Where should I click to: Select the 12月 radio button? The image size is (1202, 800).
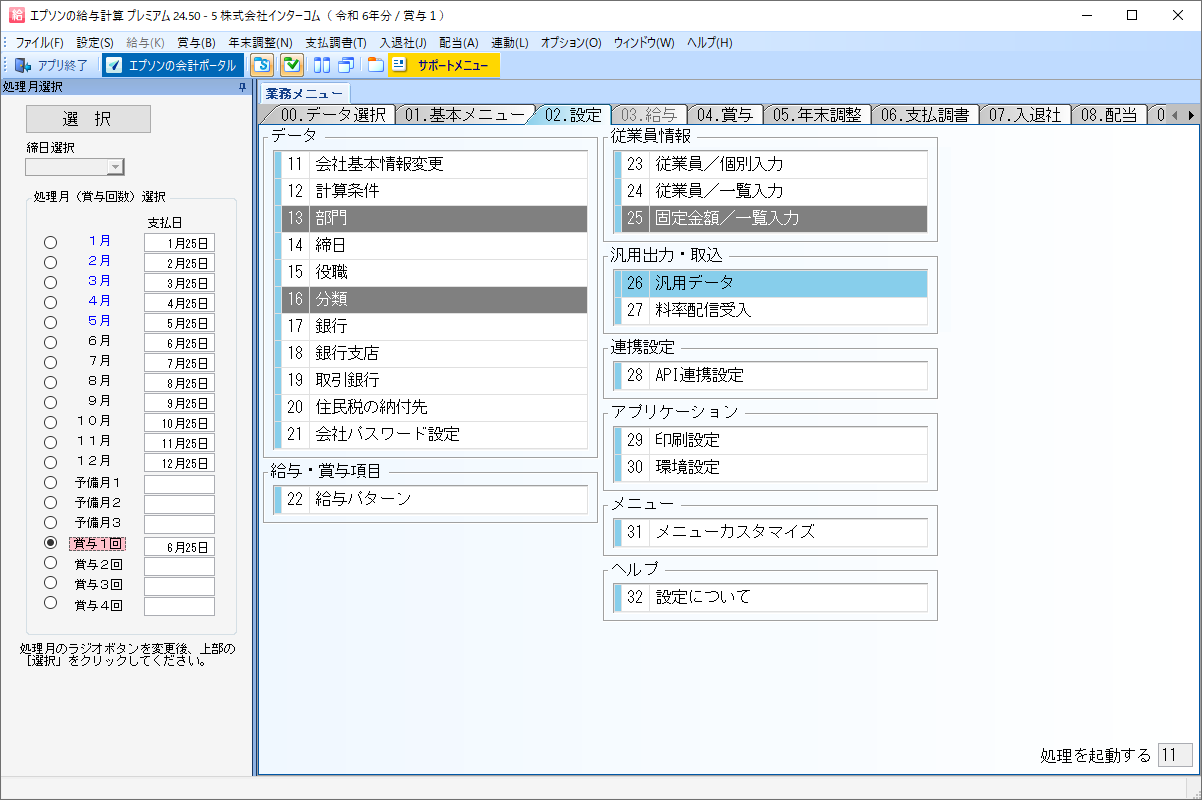click(x=50, y=462)
